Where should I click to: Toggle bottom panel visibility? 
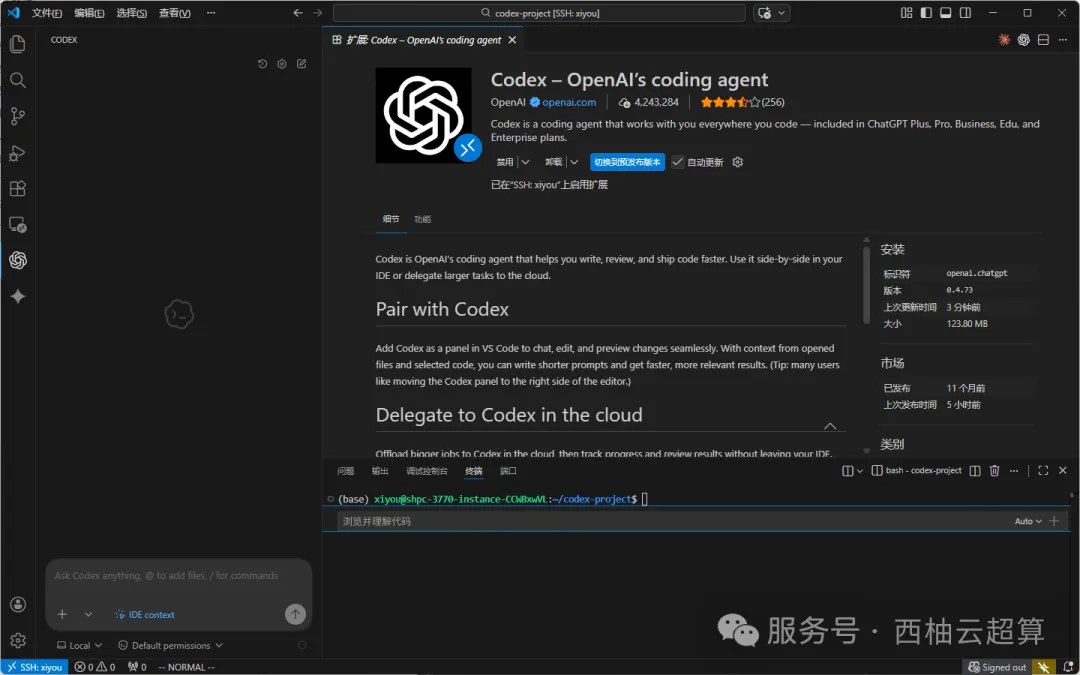click(x=946, y=13)
